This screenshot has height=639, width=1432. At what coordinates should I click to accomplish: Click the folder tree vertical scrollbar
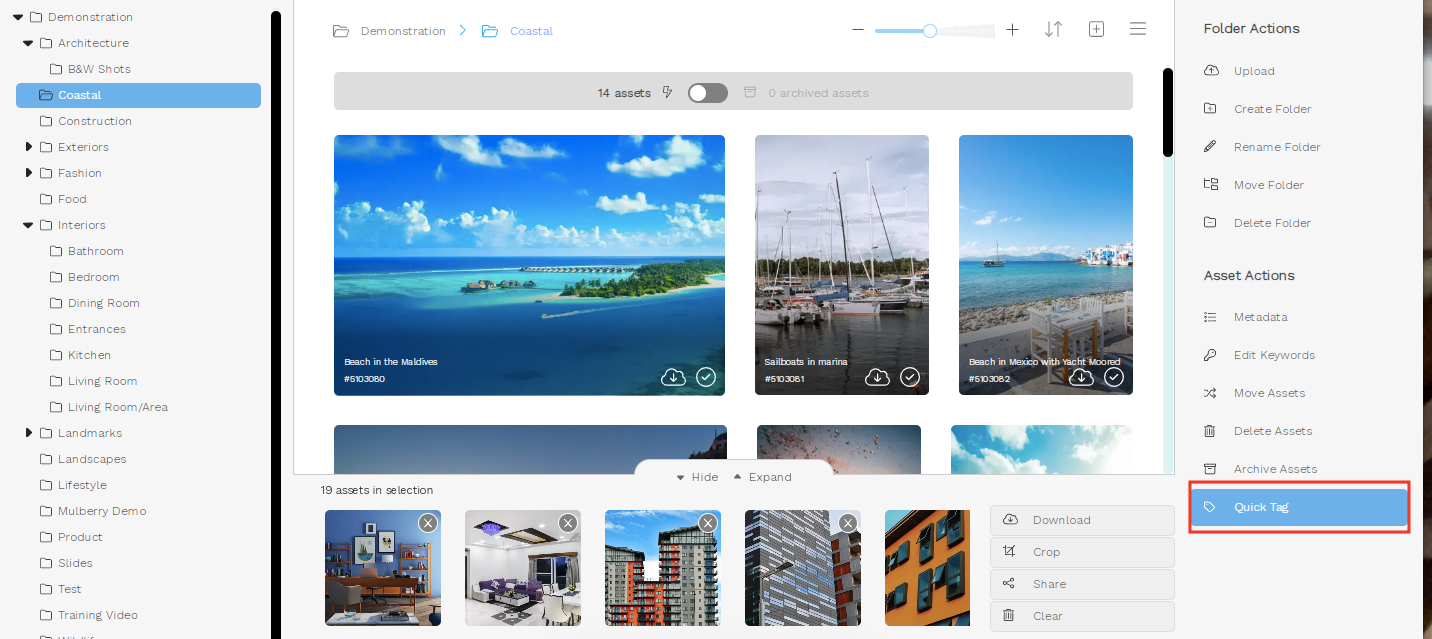click(x=275, y=324)
